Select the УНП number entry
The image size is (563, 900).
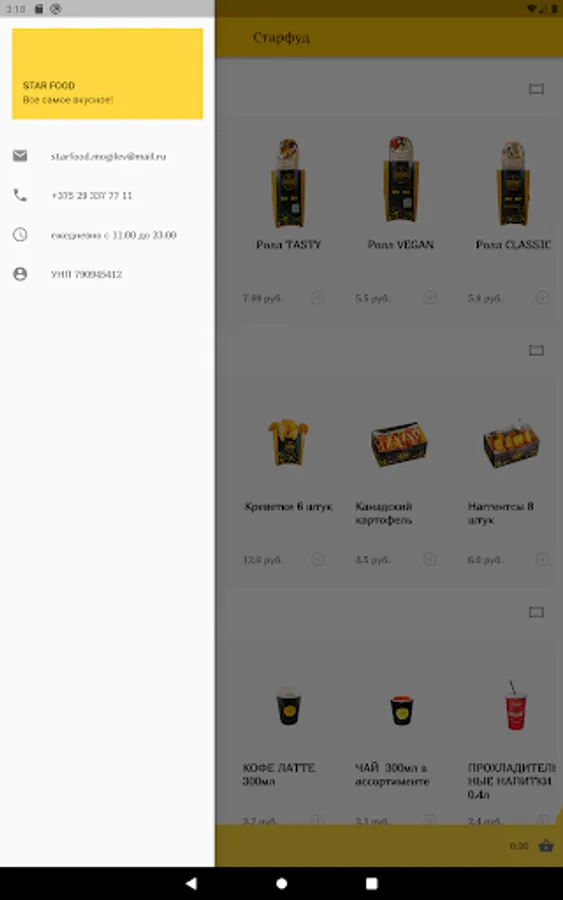coord(87,274)
